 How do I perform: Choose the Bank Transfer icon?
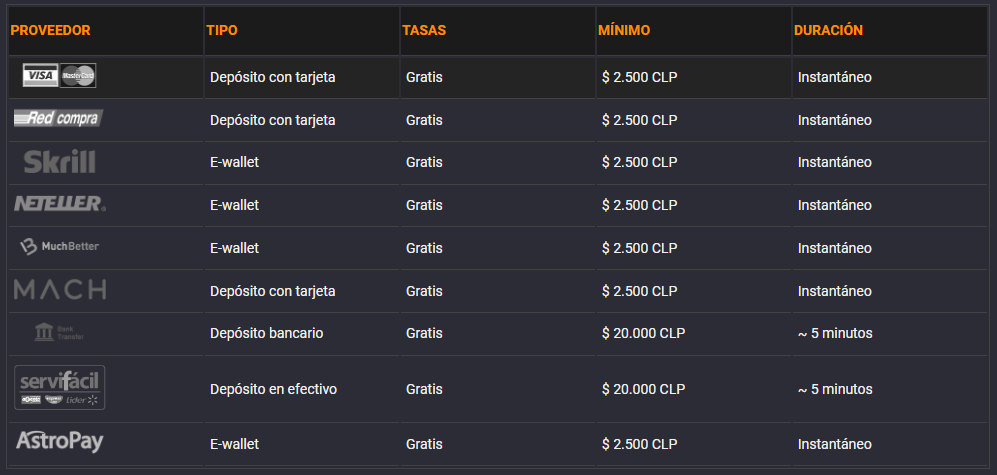pos(58,332)
